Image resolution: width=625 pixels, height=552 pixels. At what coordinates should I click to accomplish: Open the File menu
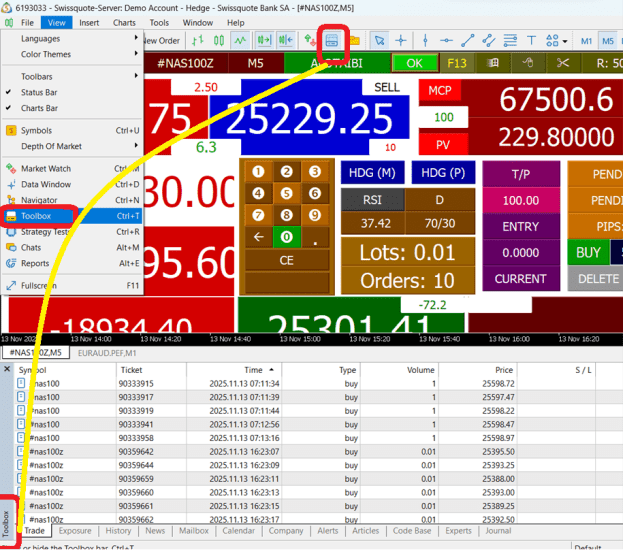click(x=27, y=23)
